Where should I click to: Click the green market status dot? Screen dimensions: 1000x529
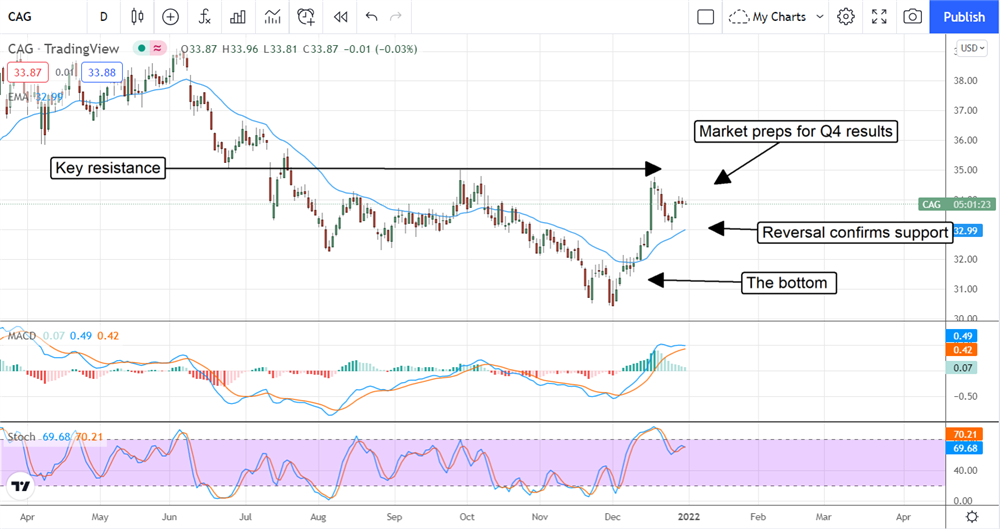[x=141, y=48]
